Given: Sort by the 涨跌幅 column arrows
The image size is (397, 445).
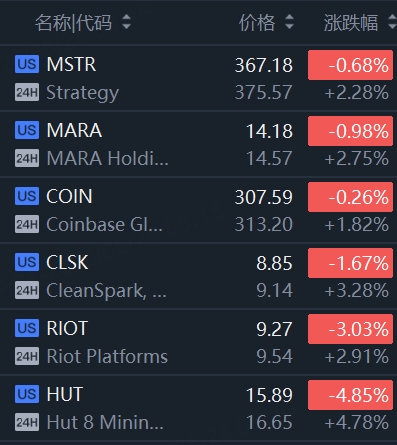Looking at the screenshot, I should [393, 22].
